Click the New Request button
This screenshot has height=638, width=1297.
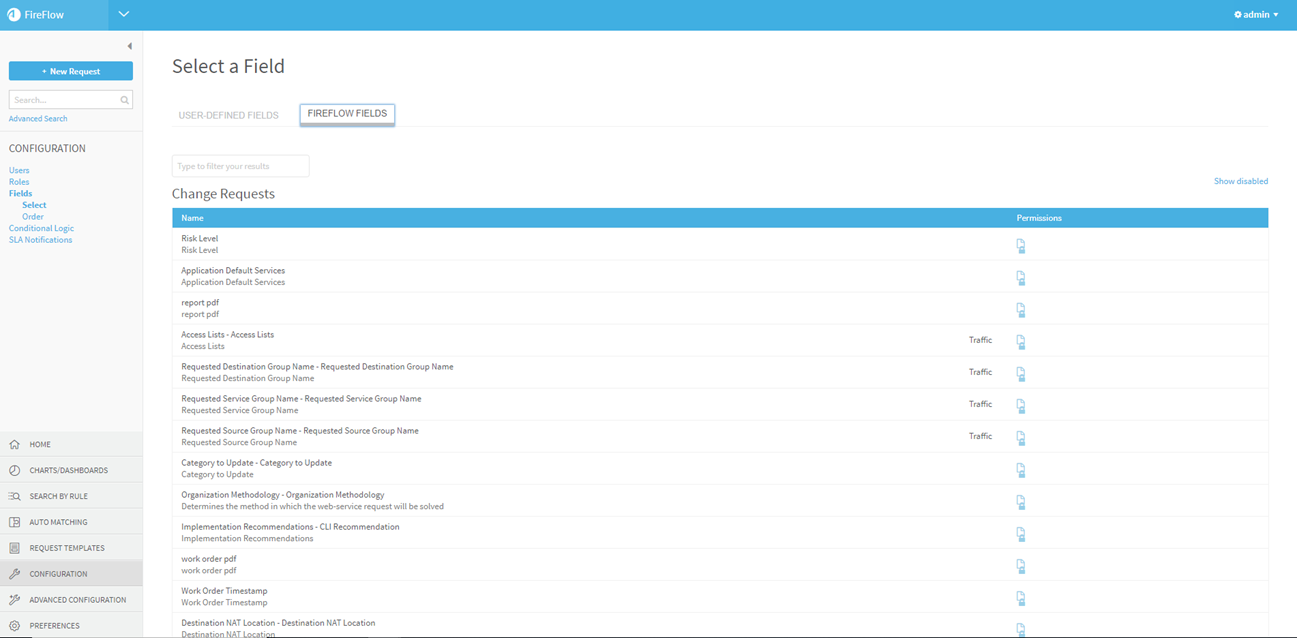(x=71, y=71)
